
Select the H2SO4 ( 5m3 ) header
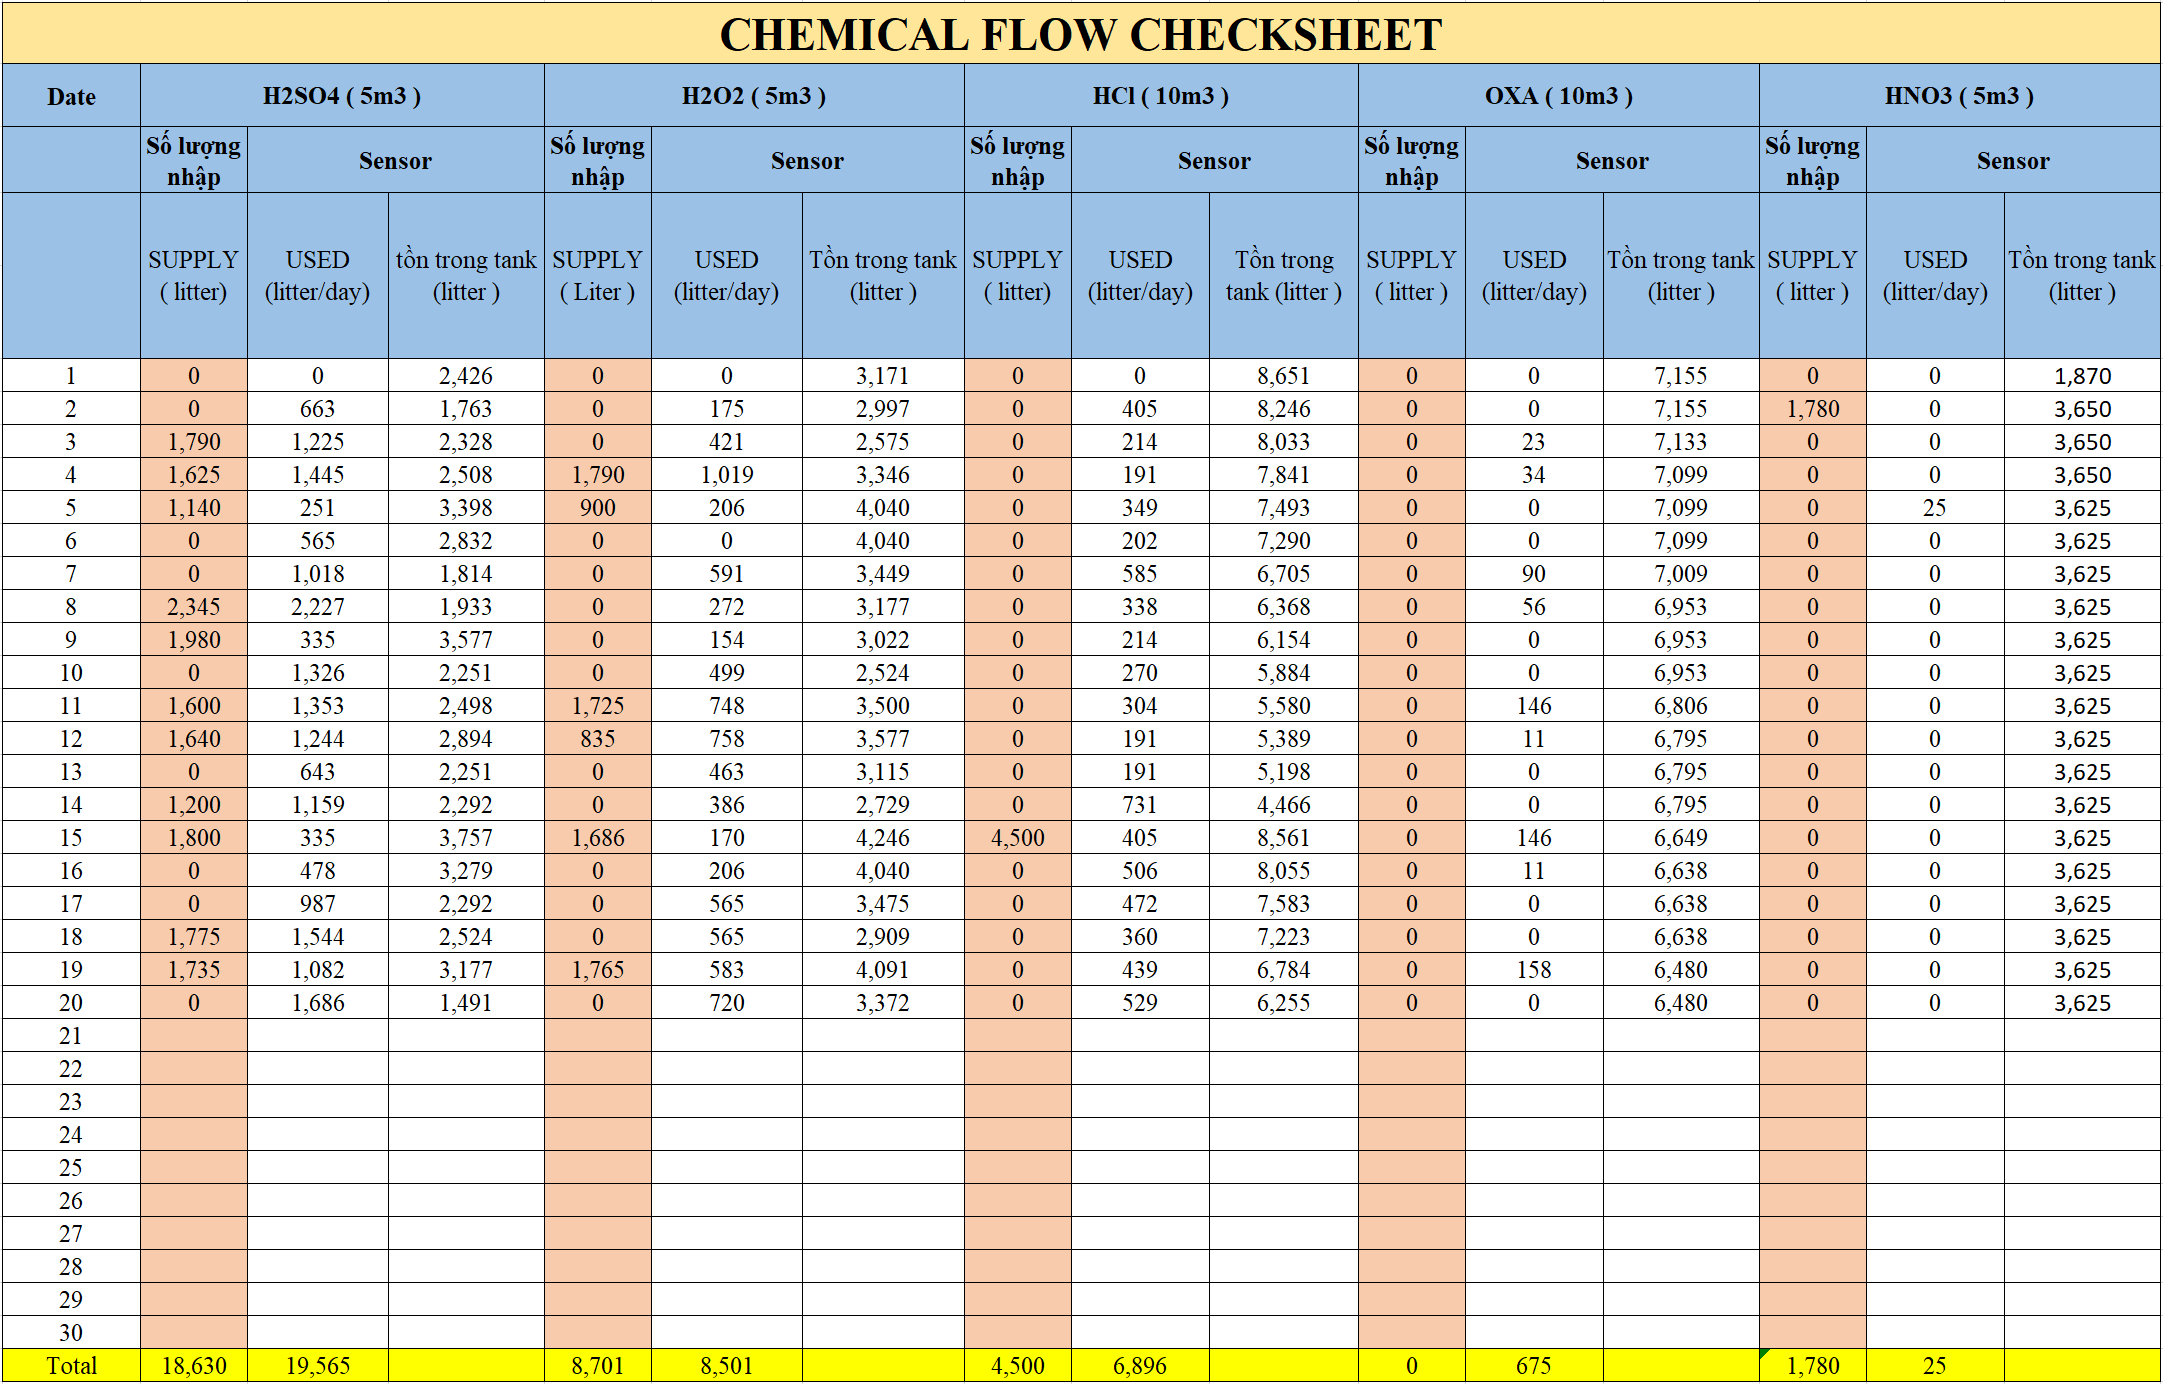[342, 96]
